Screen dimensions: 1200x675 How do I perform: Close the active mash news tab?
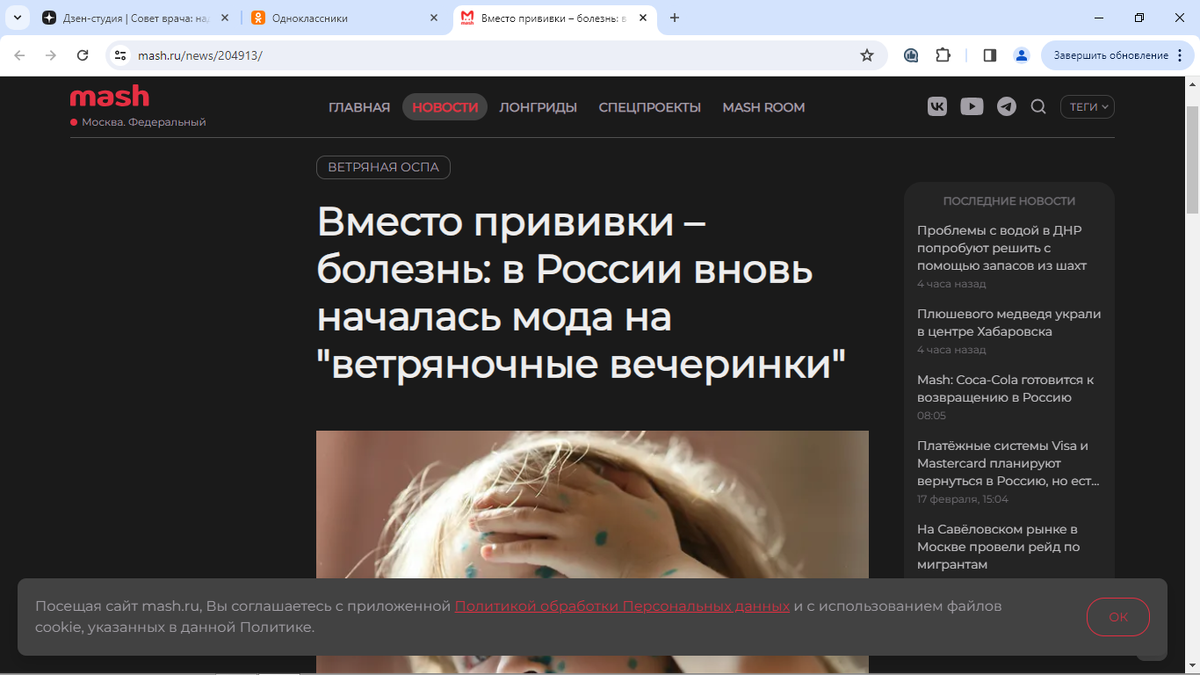643,18
